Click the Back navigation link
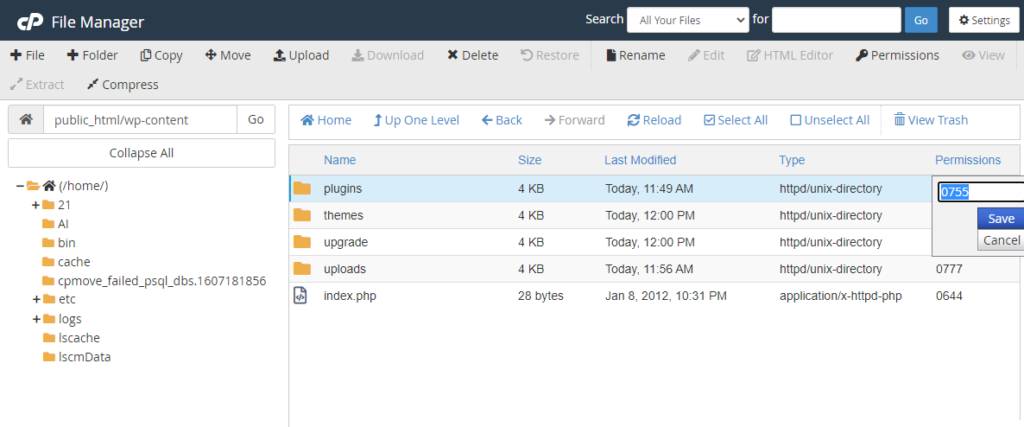The image size is (1024, 427). [502, 120]
